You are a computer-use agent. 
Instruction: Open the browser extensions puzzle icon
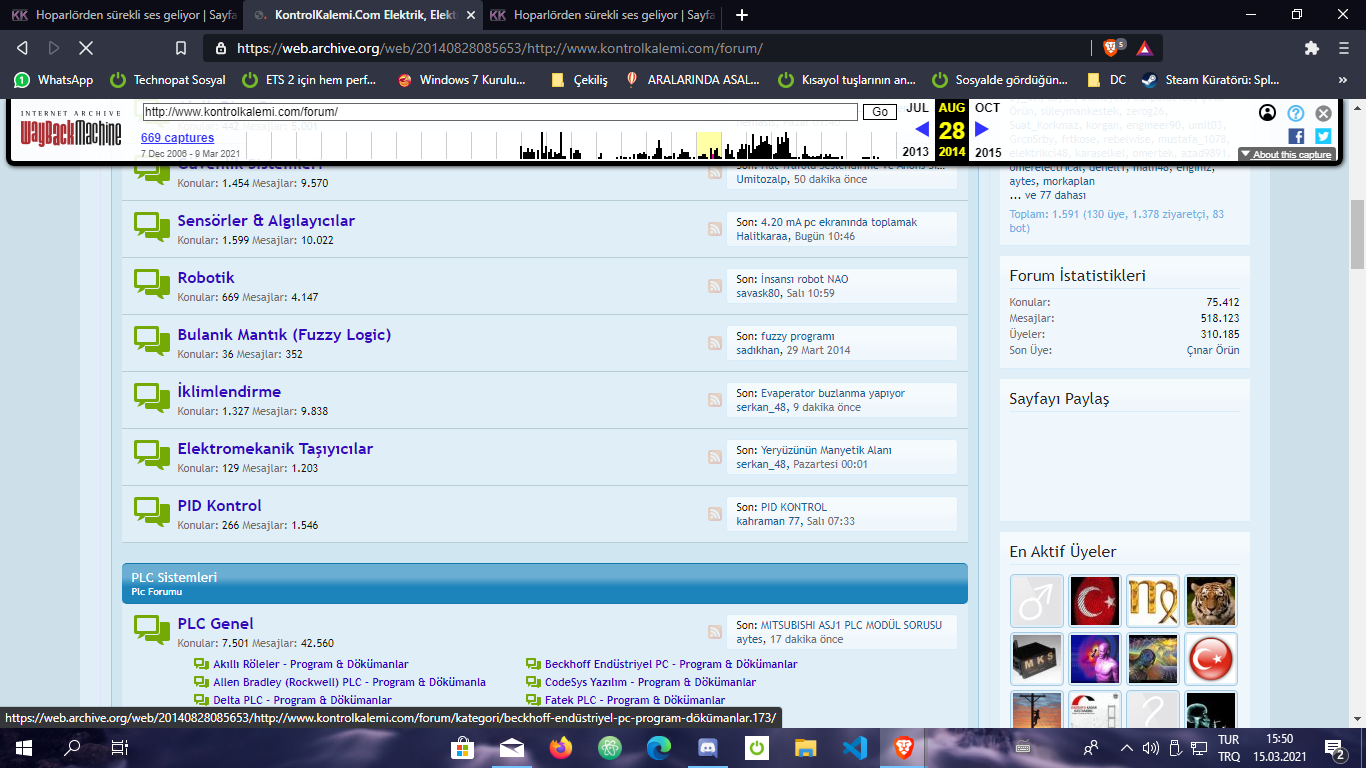pyautogui.click(x=1312, y=48)
